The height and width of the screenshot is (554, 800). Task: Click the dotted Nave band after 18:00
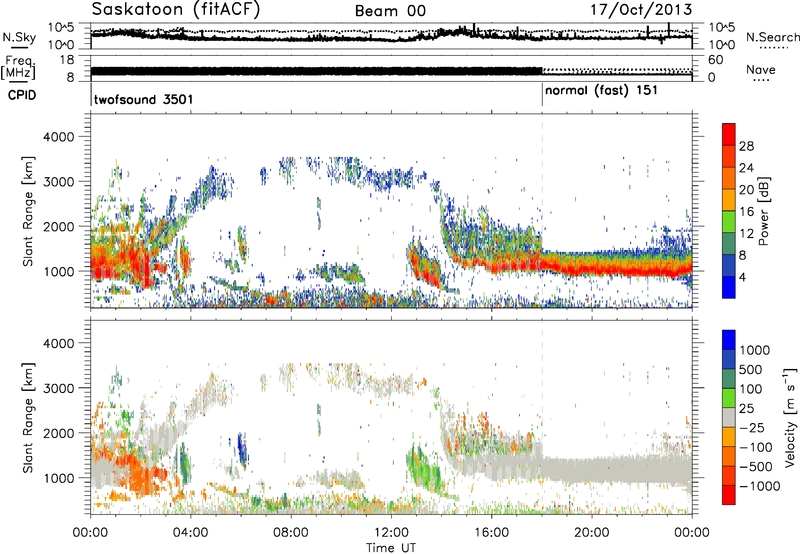tap(617, 70)
